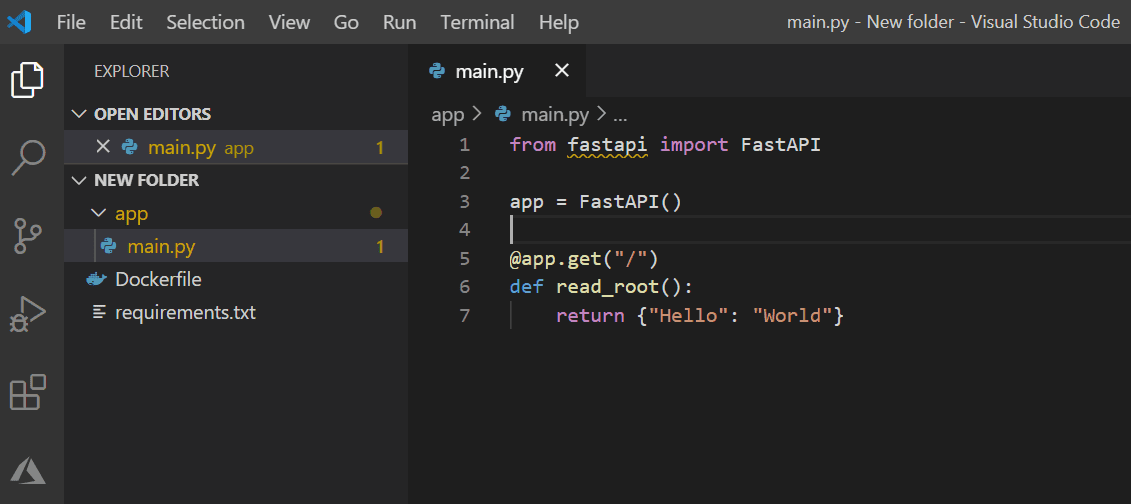1131x504 pixels.
Task: Collapse the app folder
Action: pyautogui.click(x=99, y=213)
